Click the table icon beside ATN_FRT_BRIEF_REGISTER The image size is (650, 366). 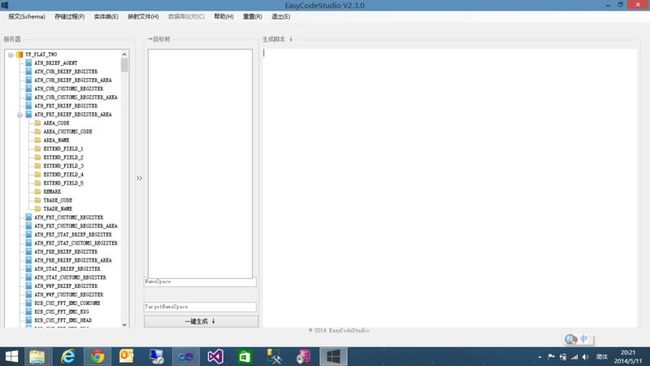coord(29,106)
